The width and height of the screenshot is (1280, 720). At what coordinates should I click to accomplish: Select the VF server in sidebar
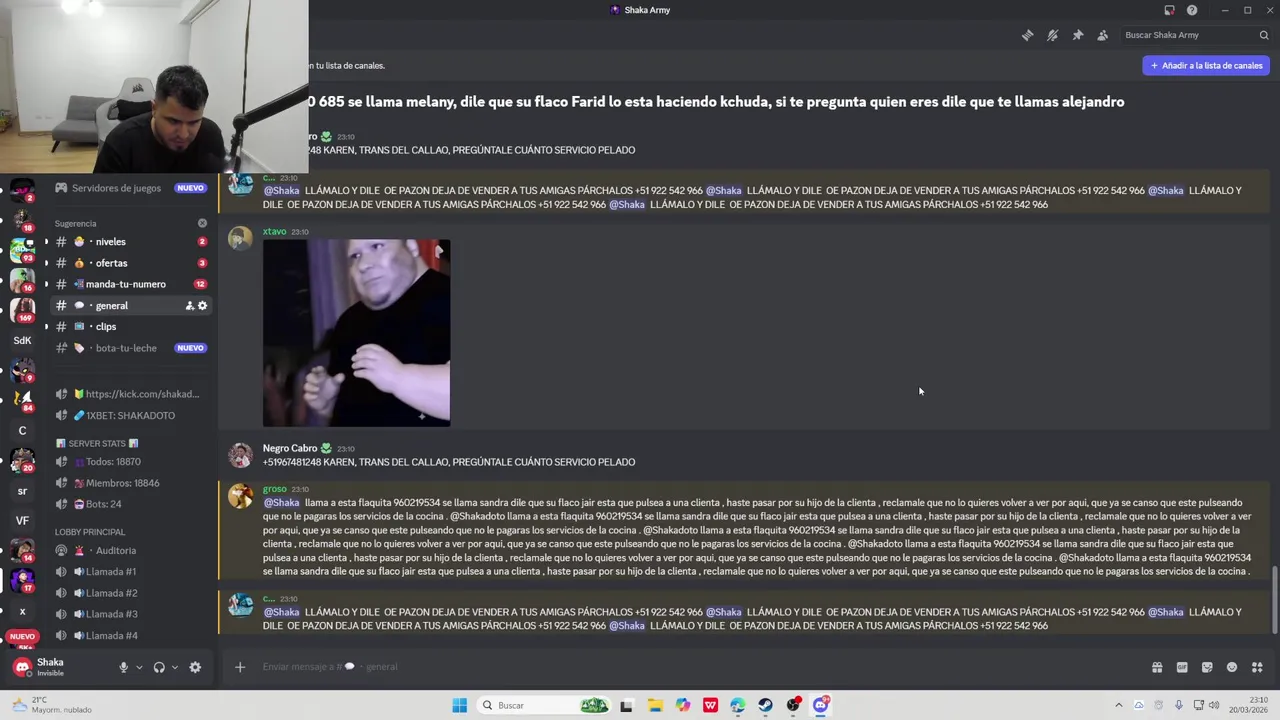pyautogui.click(x=22, y=520)
